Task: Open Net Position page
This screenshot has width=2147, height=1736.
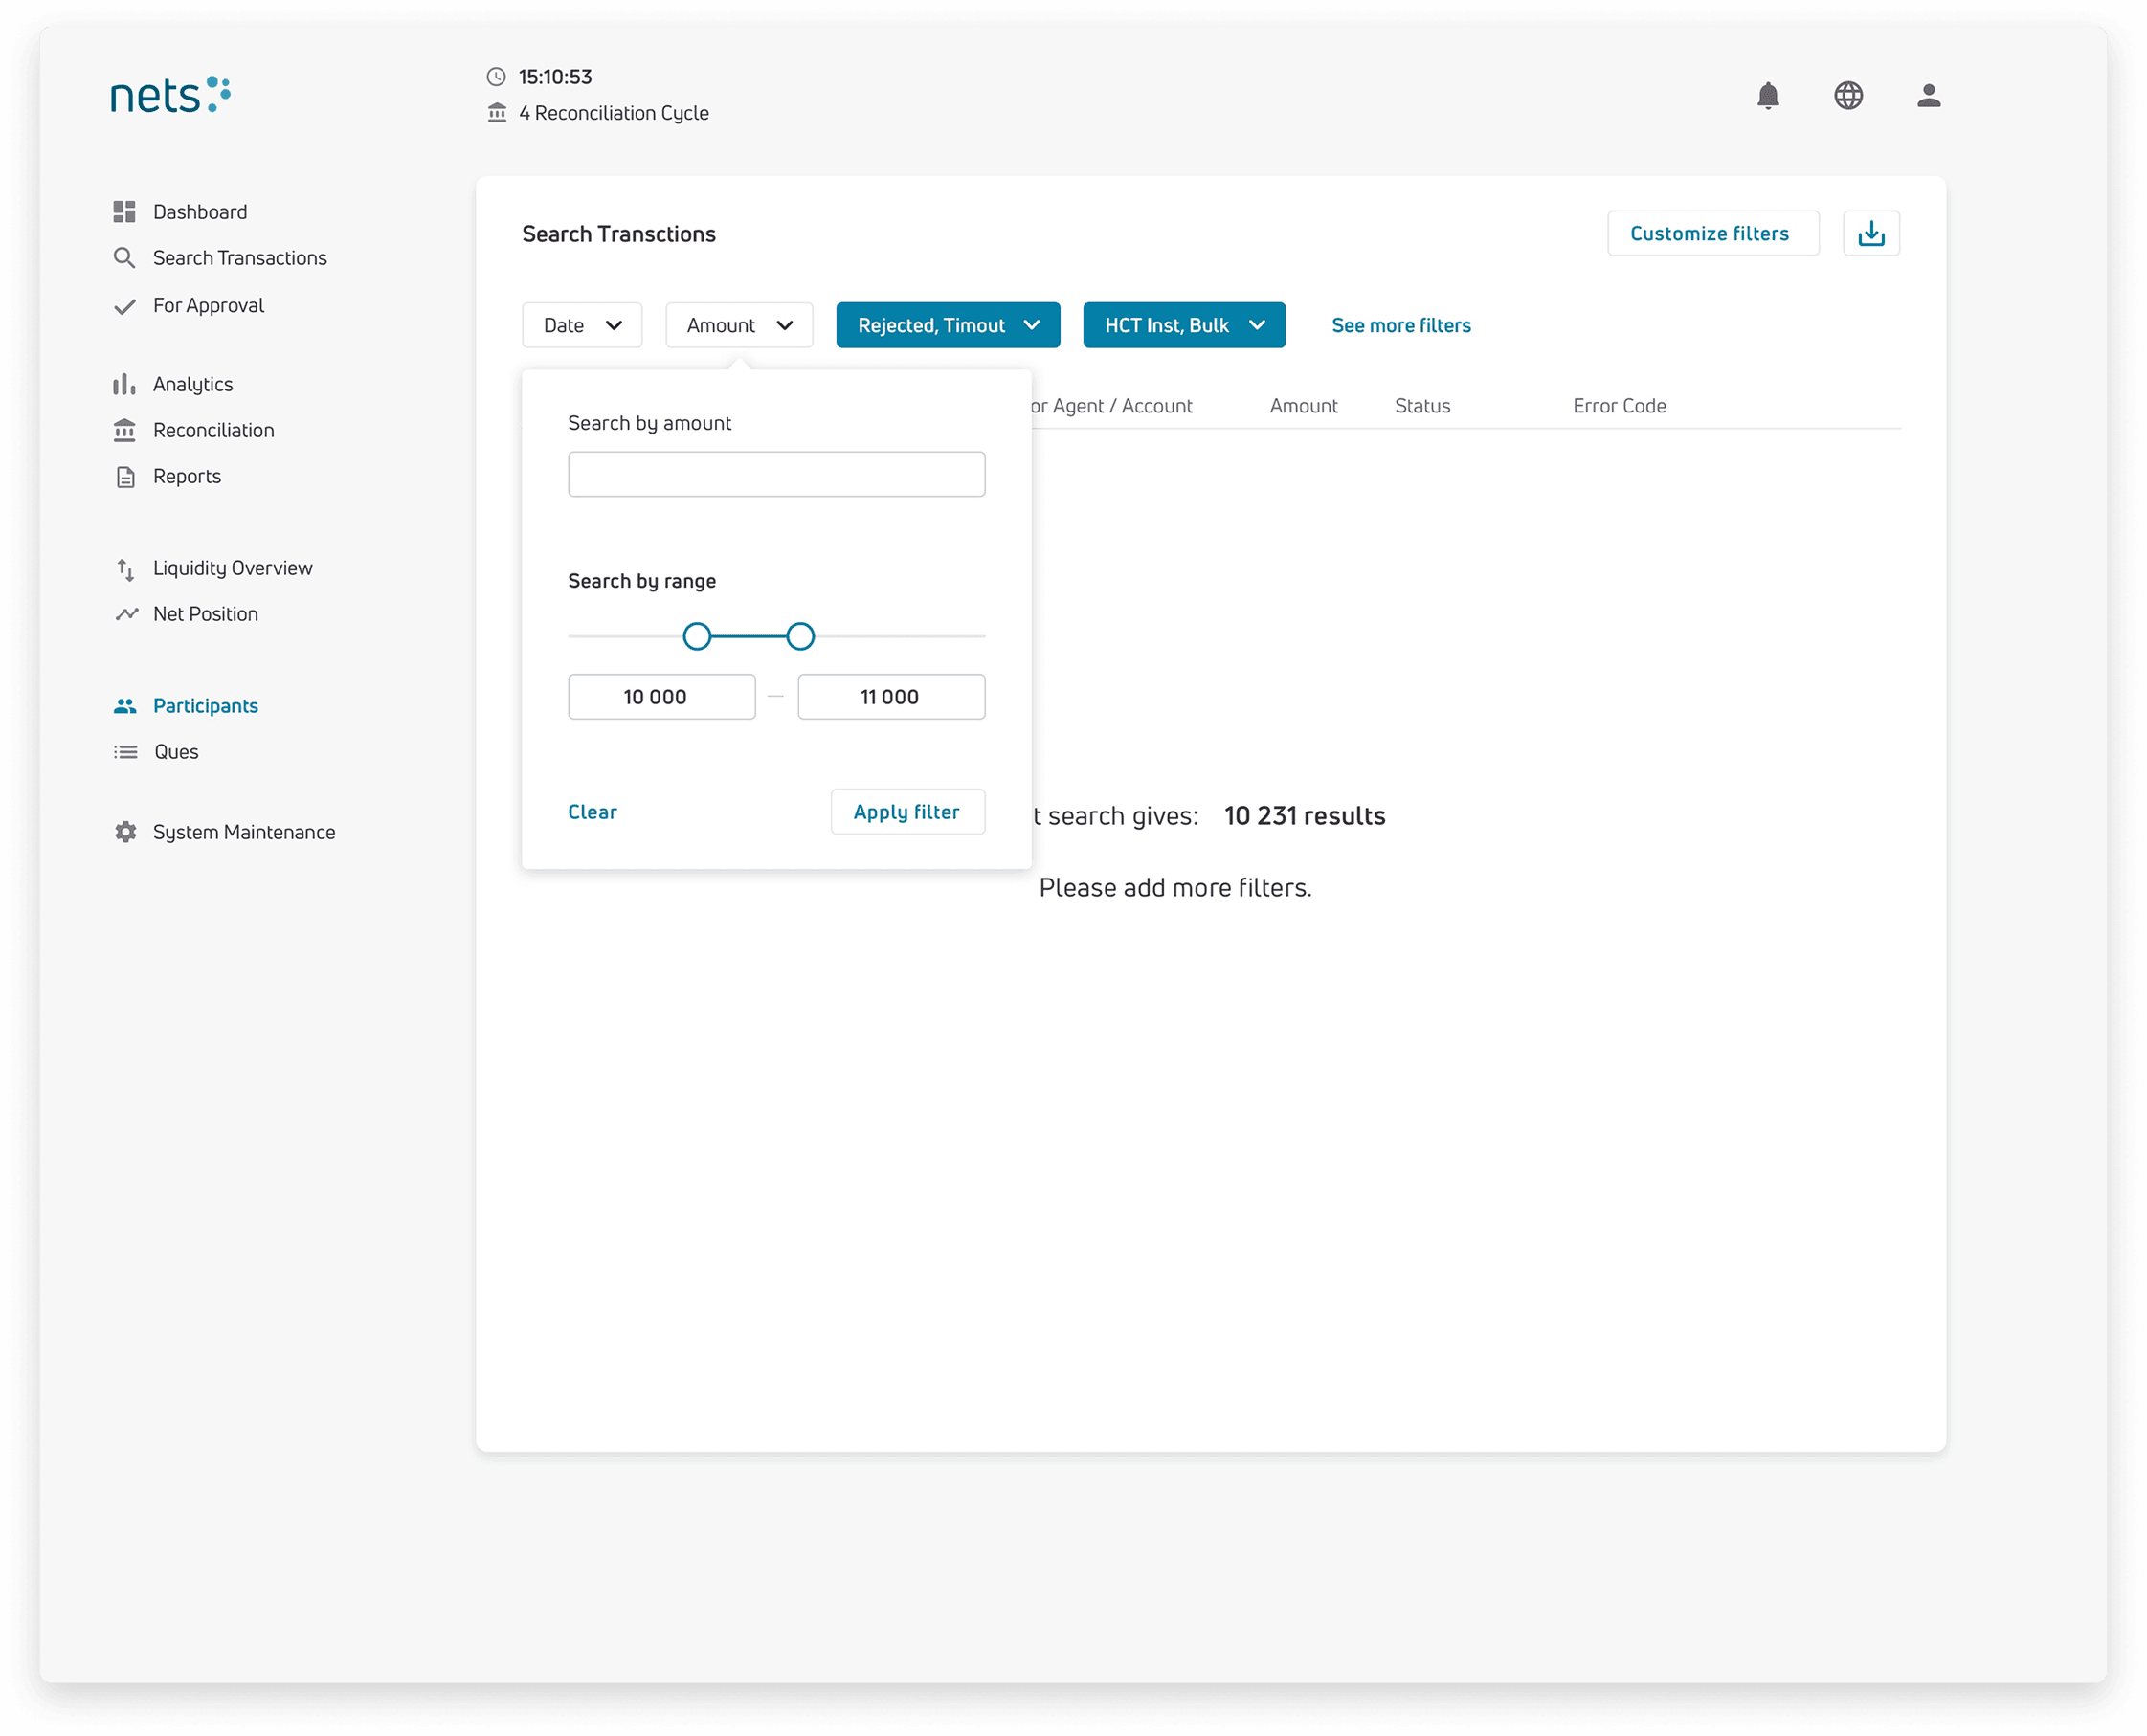Action: pos(205,614)
